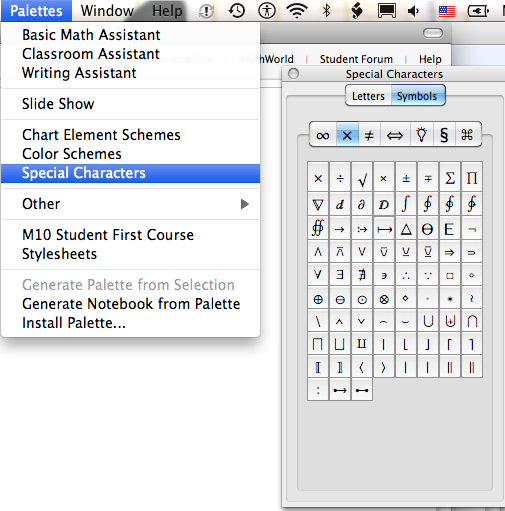Viewport: 505px width, 511px height.
Task: Insert the summation sigma symbol
Action: (450, 179)
